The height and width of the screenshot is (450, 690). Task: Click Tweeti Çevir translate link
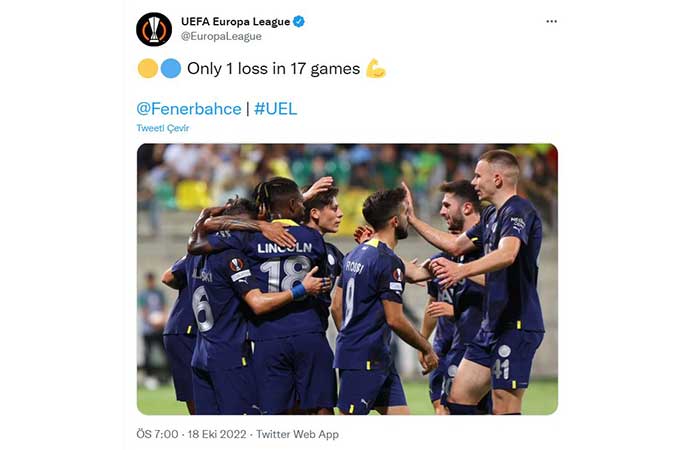[x=163, y=128]
